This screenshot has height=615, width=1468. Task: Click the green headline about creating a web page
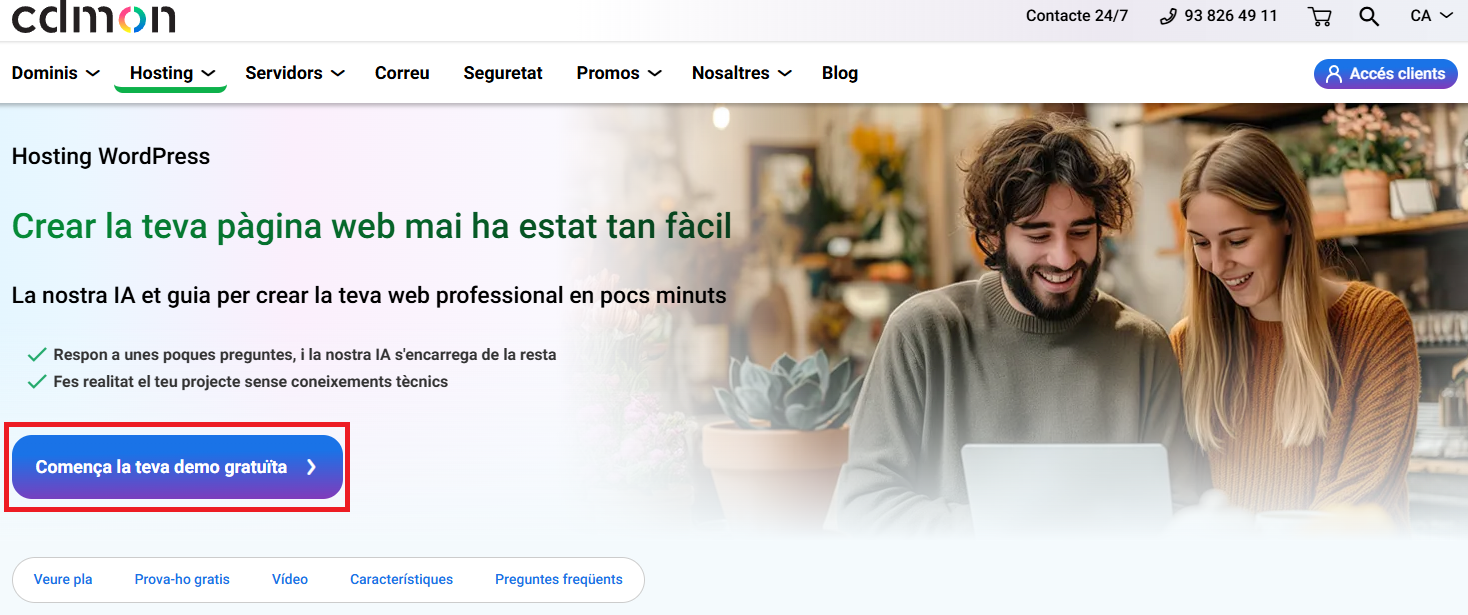(x=371, y=226)
